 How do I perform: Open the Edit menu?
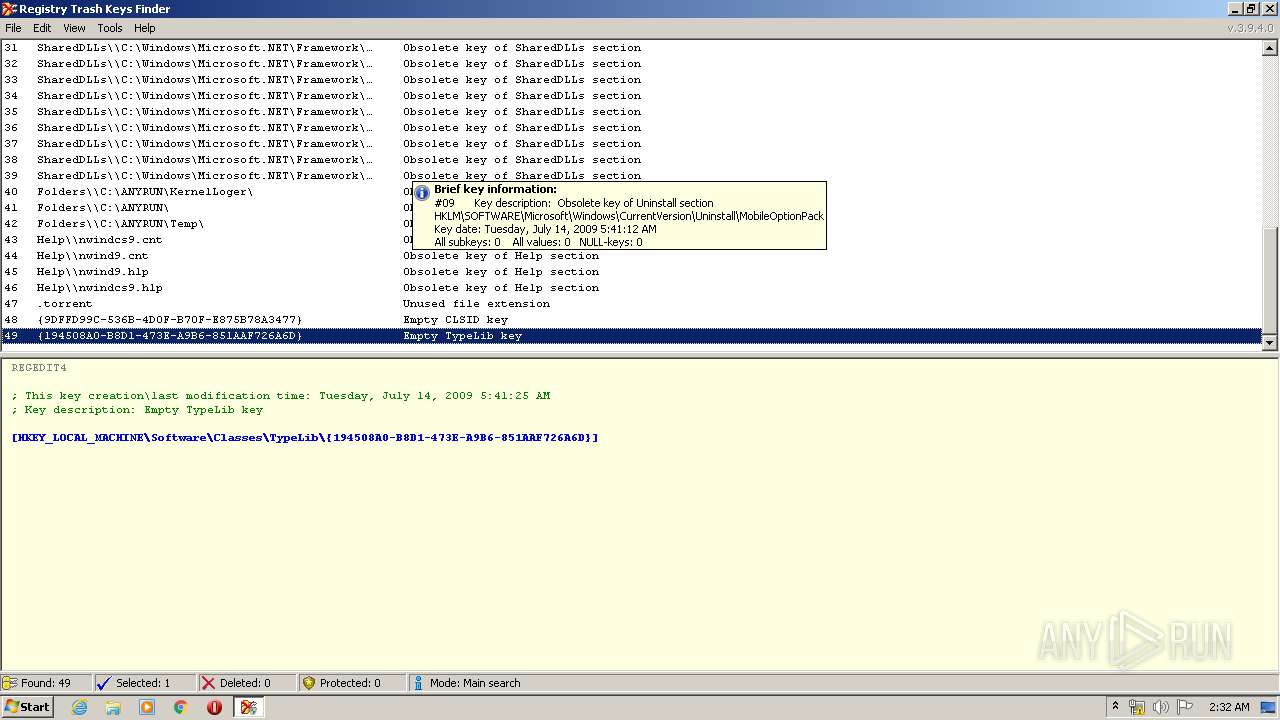42,28
